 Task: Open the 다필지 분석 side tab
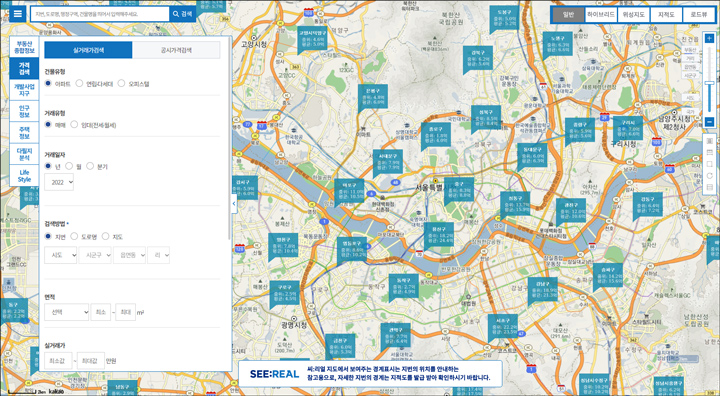point(24,154)
